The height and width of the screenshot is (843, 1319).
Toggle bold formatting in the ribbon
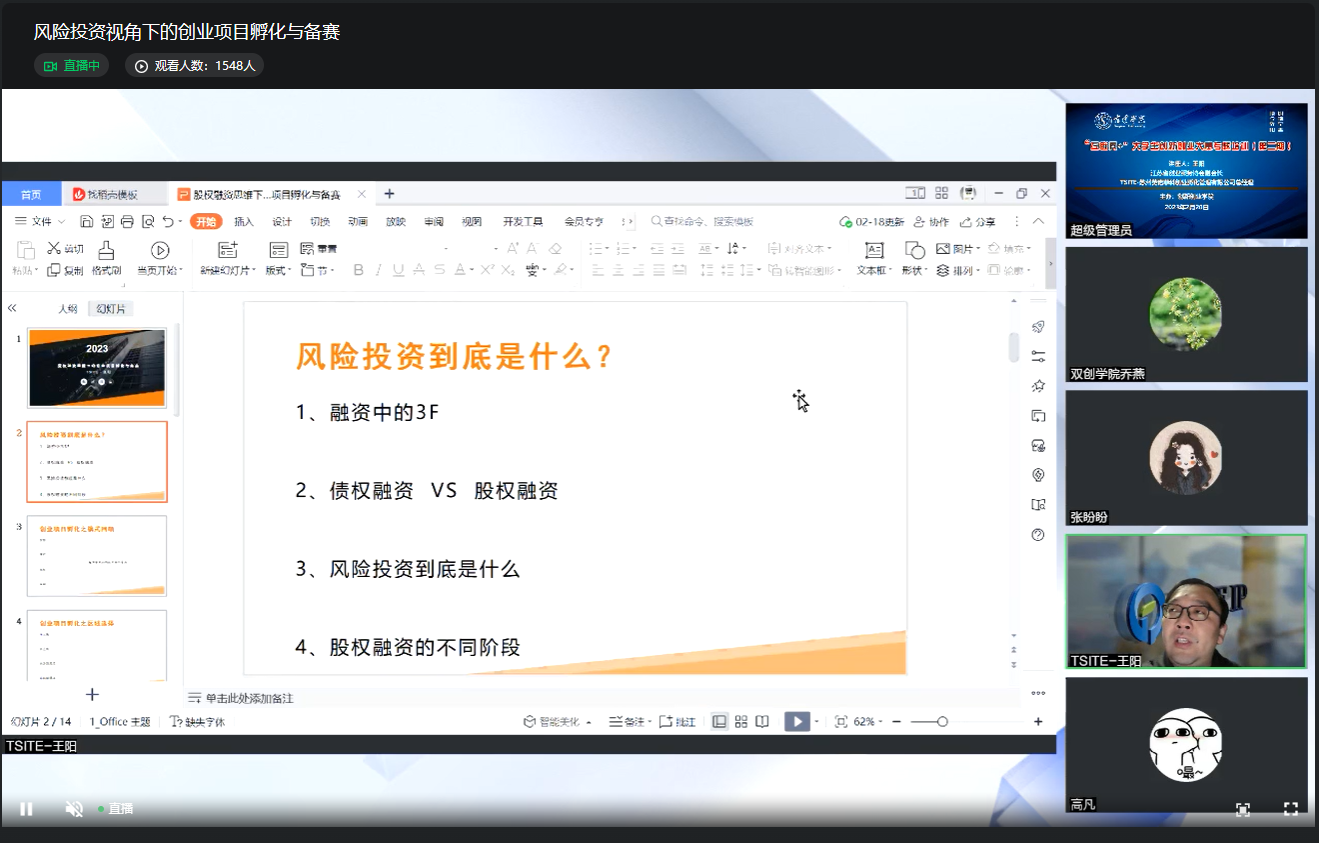click(357, 270)
